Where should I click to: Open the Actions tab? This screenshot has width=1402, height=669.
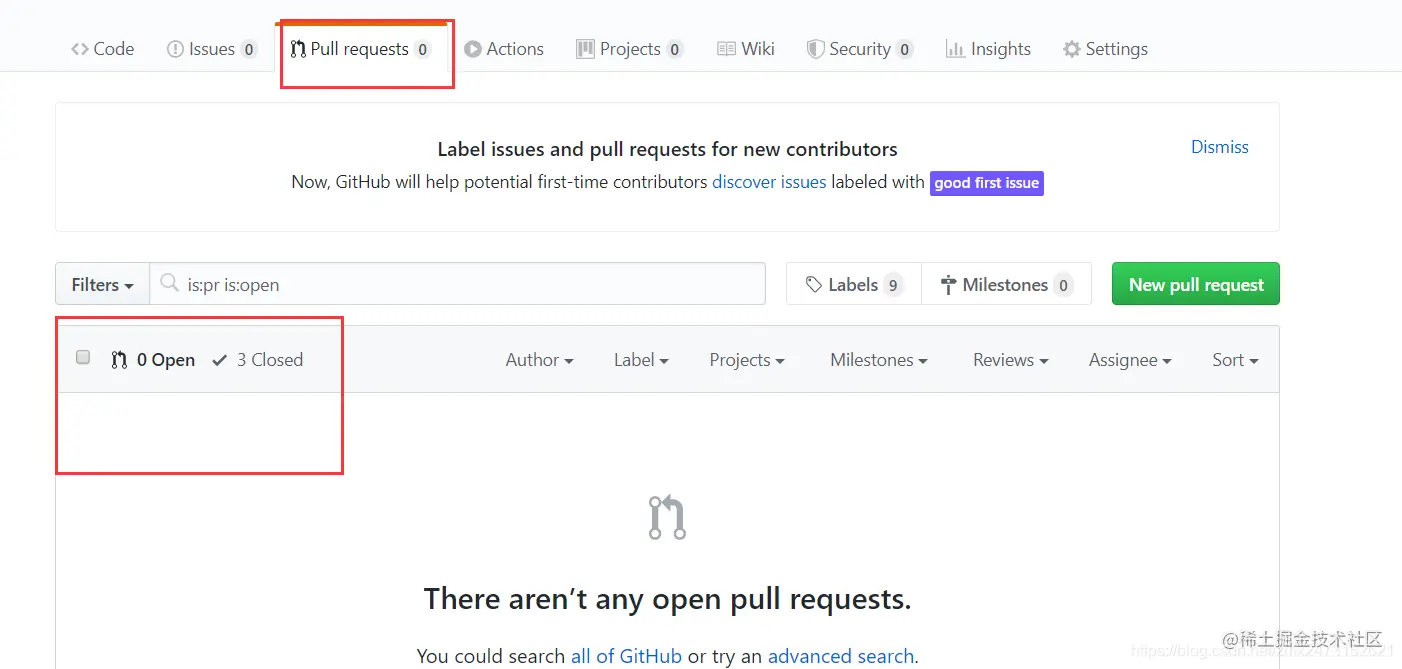pyautogui.click(x=504, y=49)
